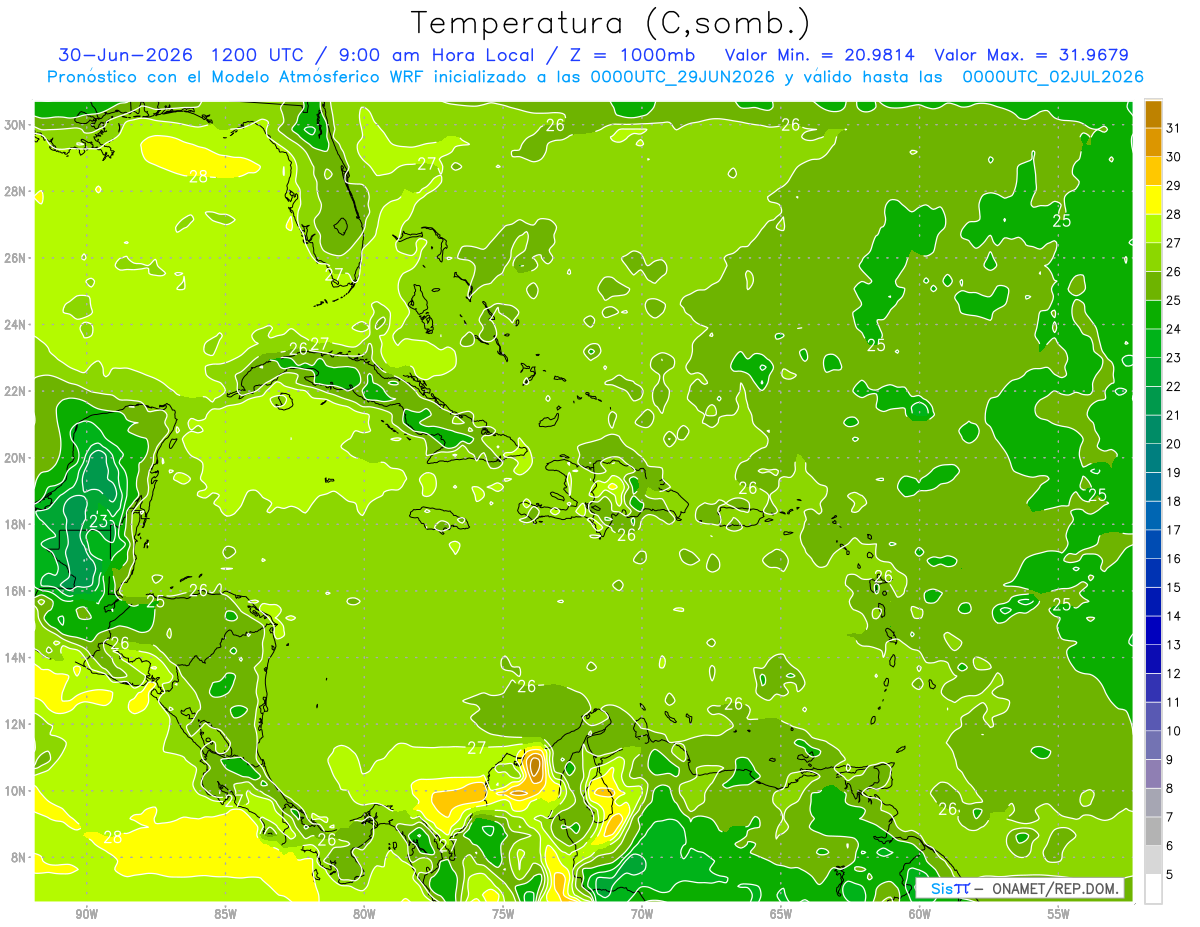Viewport: 1200px width, 927px height.
Task: Click legend scale value "29"
Action: click(1173, 186)
